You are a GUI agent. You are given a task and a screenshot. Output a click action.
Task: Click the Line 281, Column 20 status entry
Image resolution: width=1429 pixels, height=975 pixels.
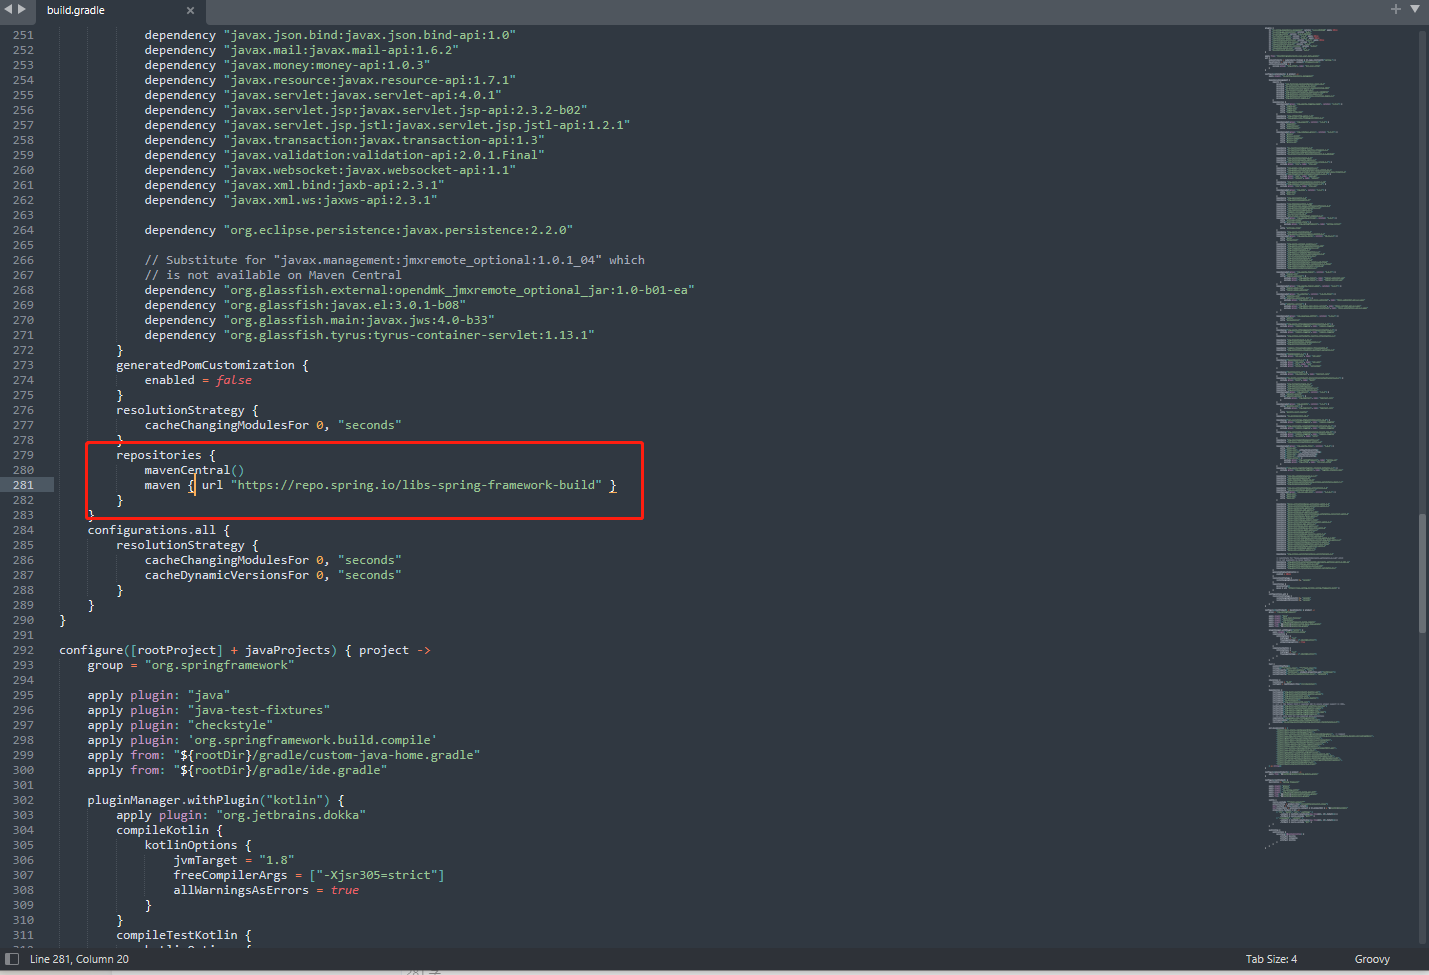point(79,959)
